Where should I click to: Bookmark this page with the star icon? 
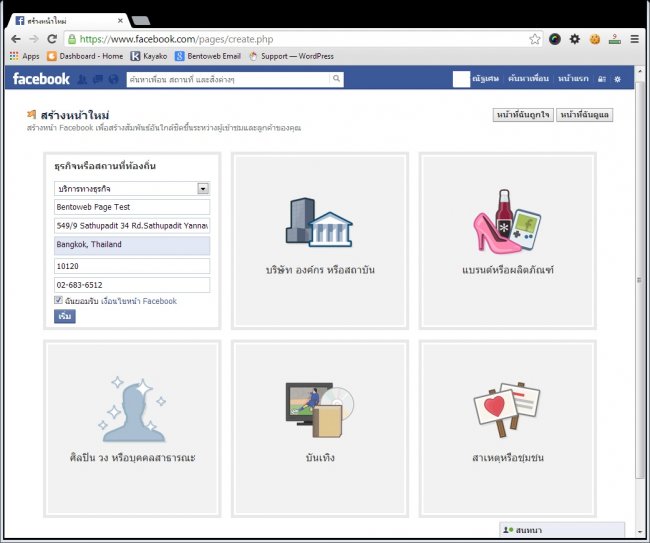point(535,39)
